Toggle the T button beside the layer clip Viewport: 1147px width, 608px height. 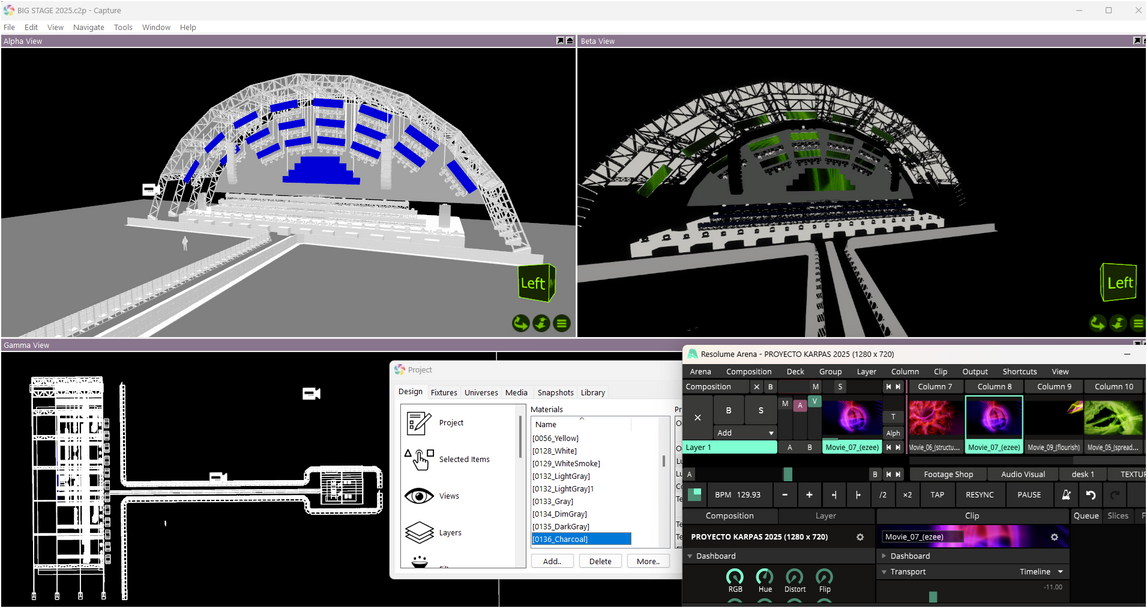tap(893, 416)
